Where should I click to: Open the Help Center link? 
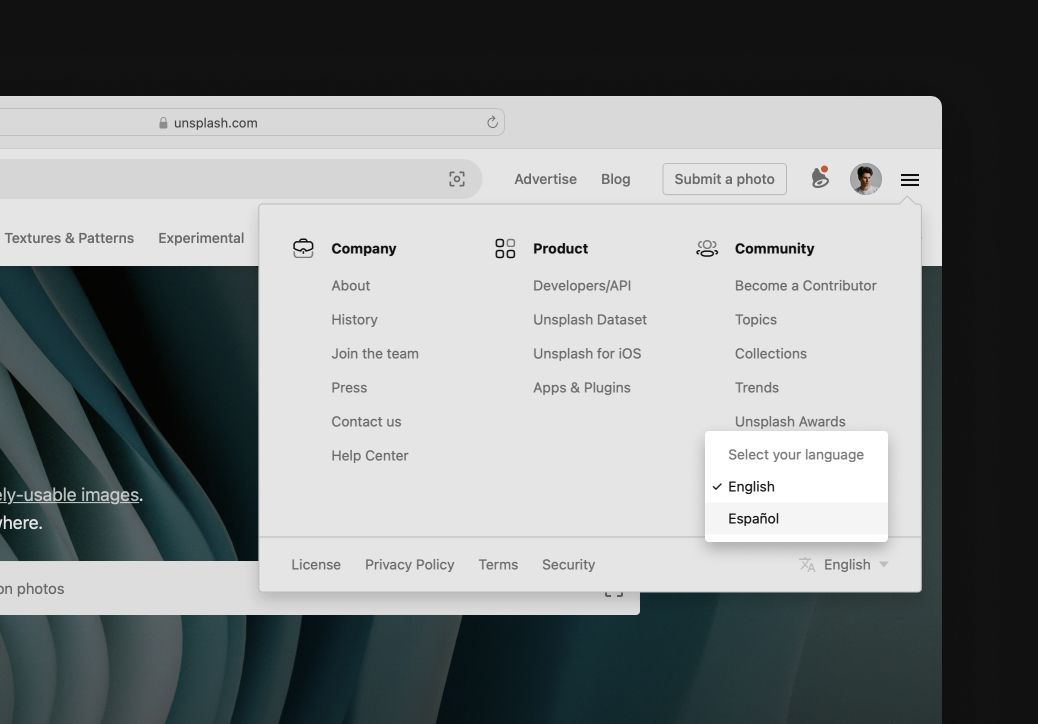tap(370, 455)
